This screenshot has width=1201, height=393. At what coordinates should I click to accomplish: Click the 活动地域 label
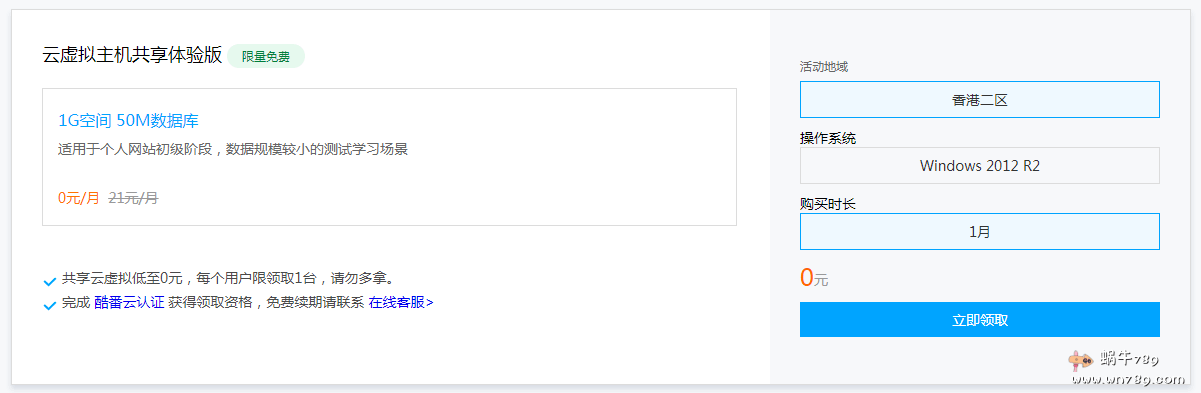[x=824, y=66]
